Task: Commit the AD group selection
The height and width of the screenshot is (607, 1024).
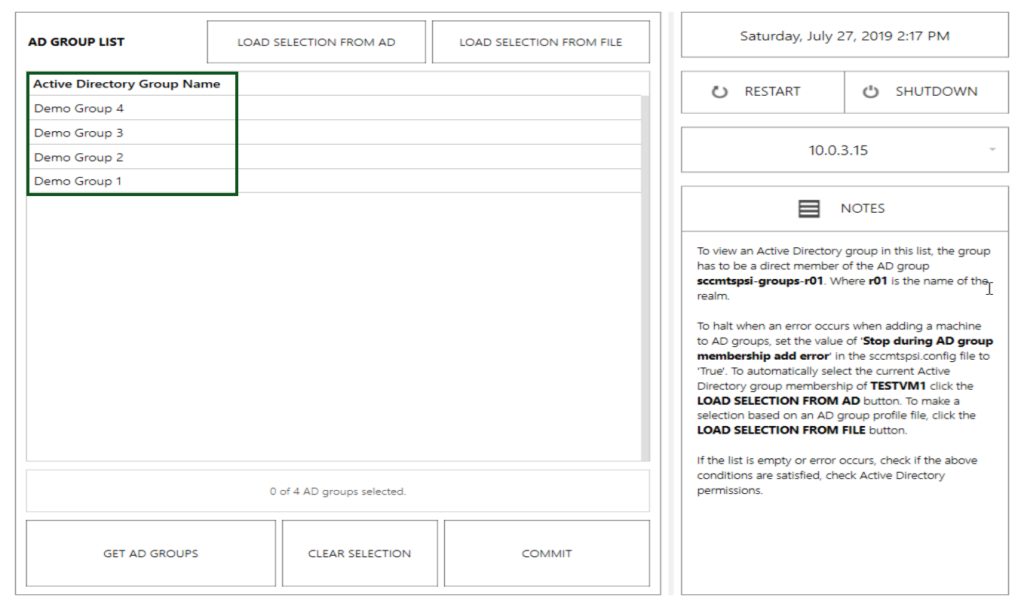Action: pyautogui.click(x=546, y=553)
